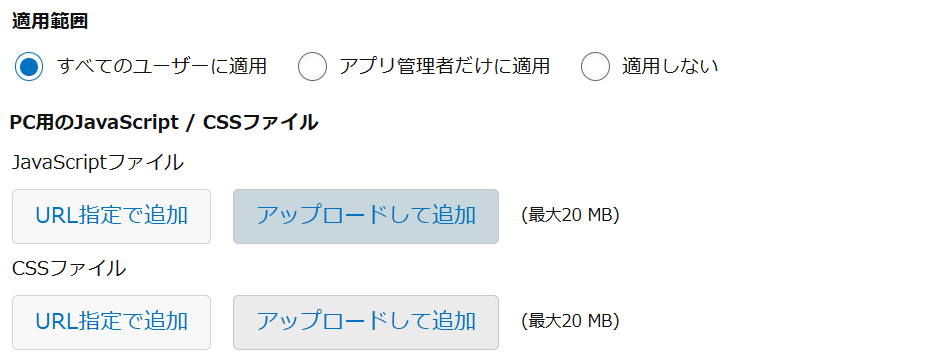
Task: Click the JavaScriptファイル field label
Action: [97, 162]
